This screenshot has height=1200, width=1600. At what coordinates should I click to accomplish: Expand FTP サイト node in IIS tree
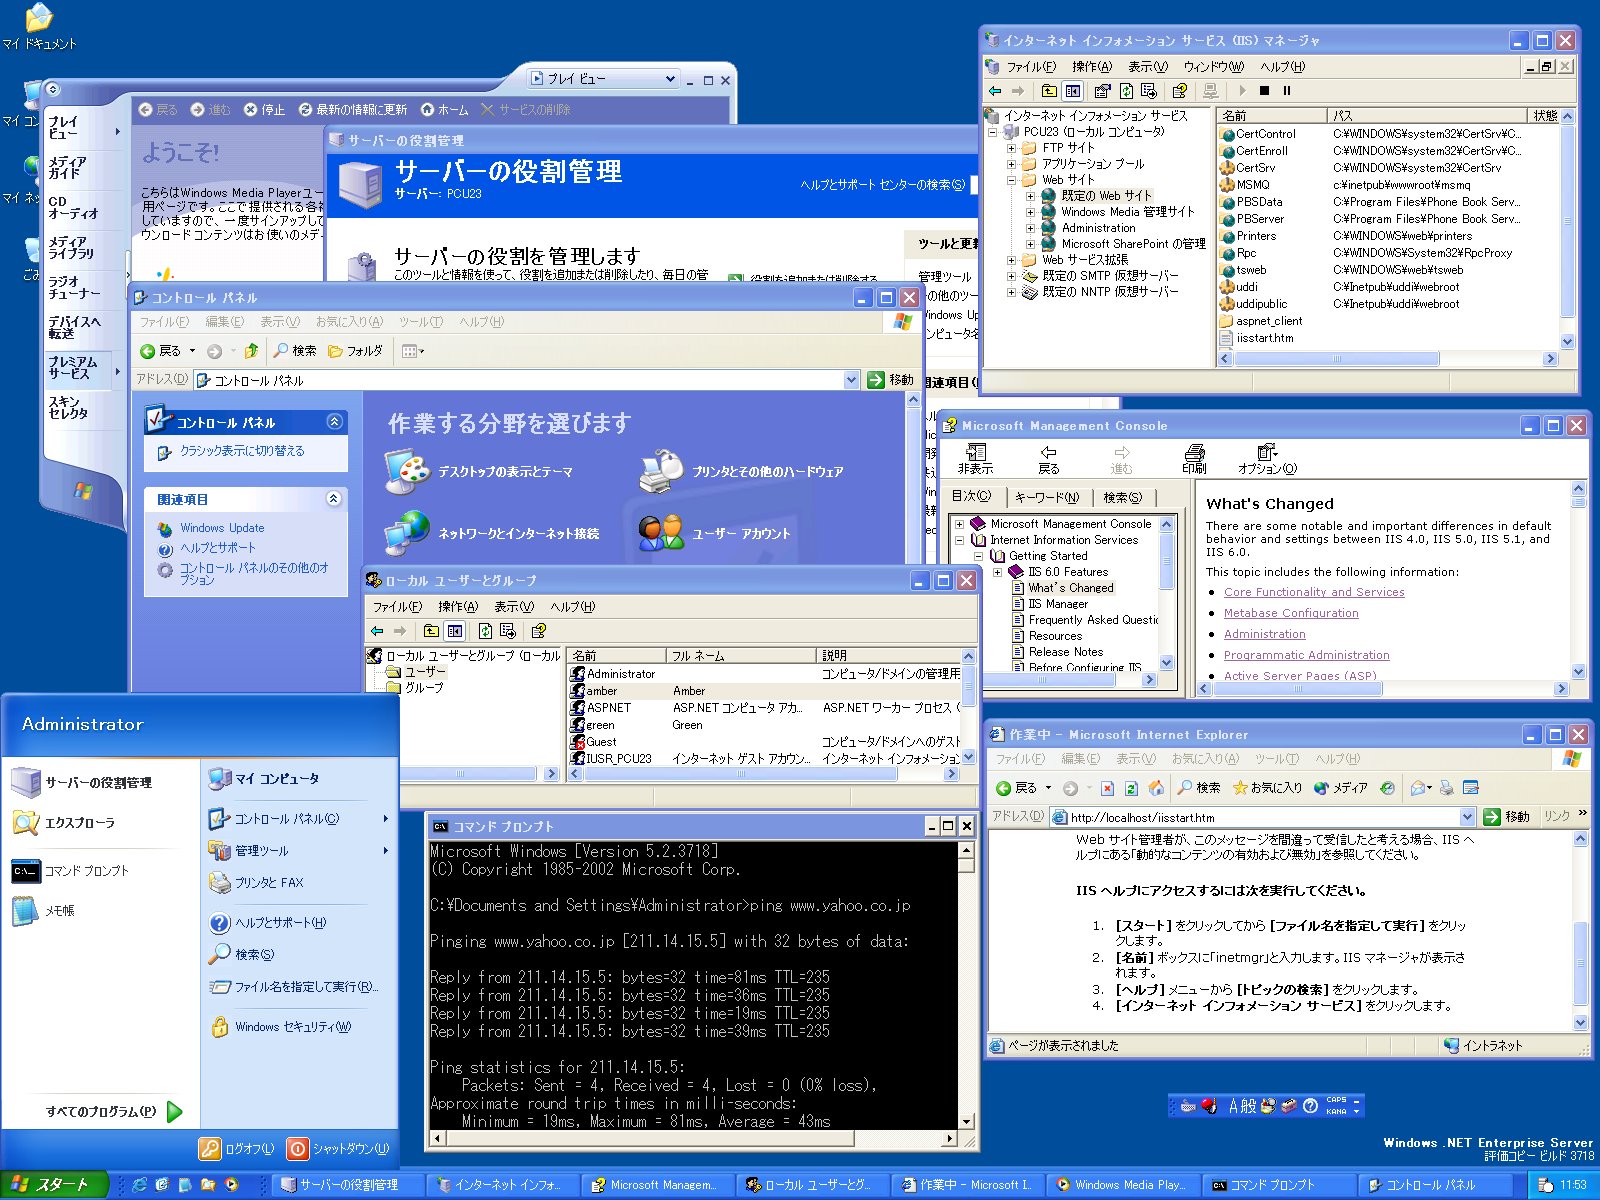(x=1011, y=148)
